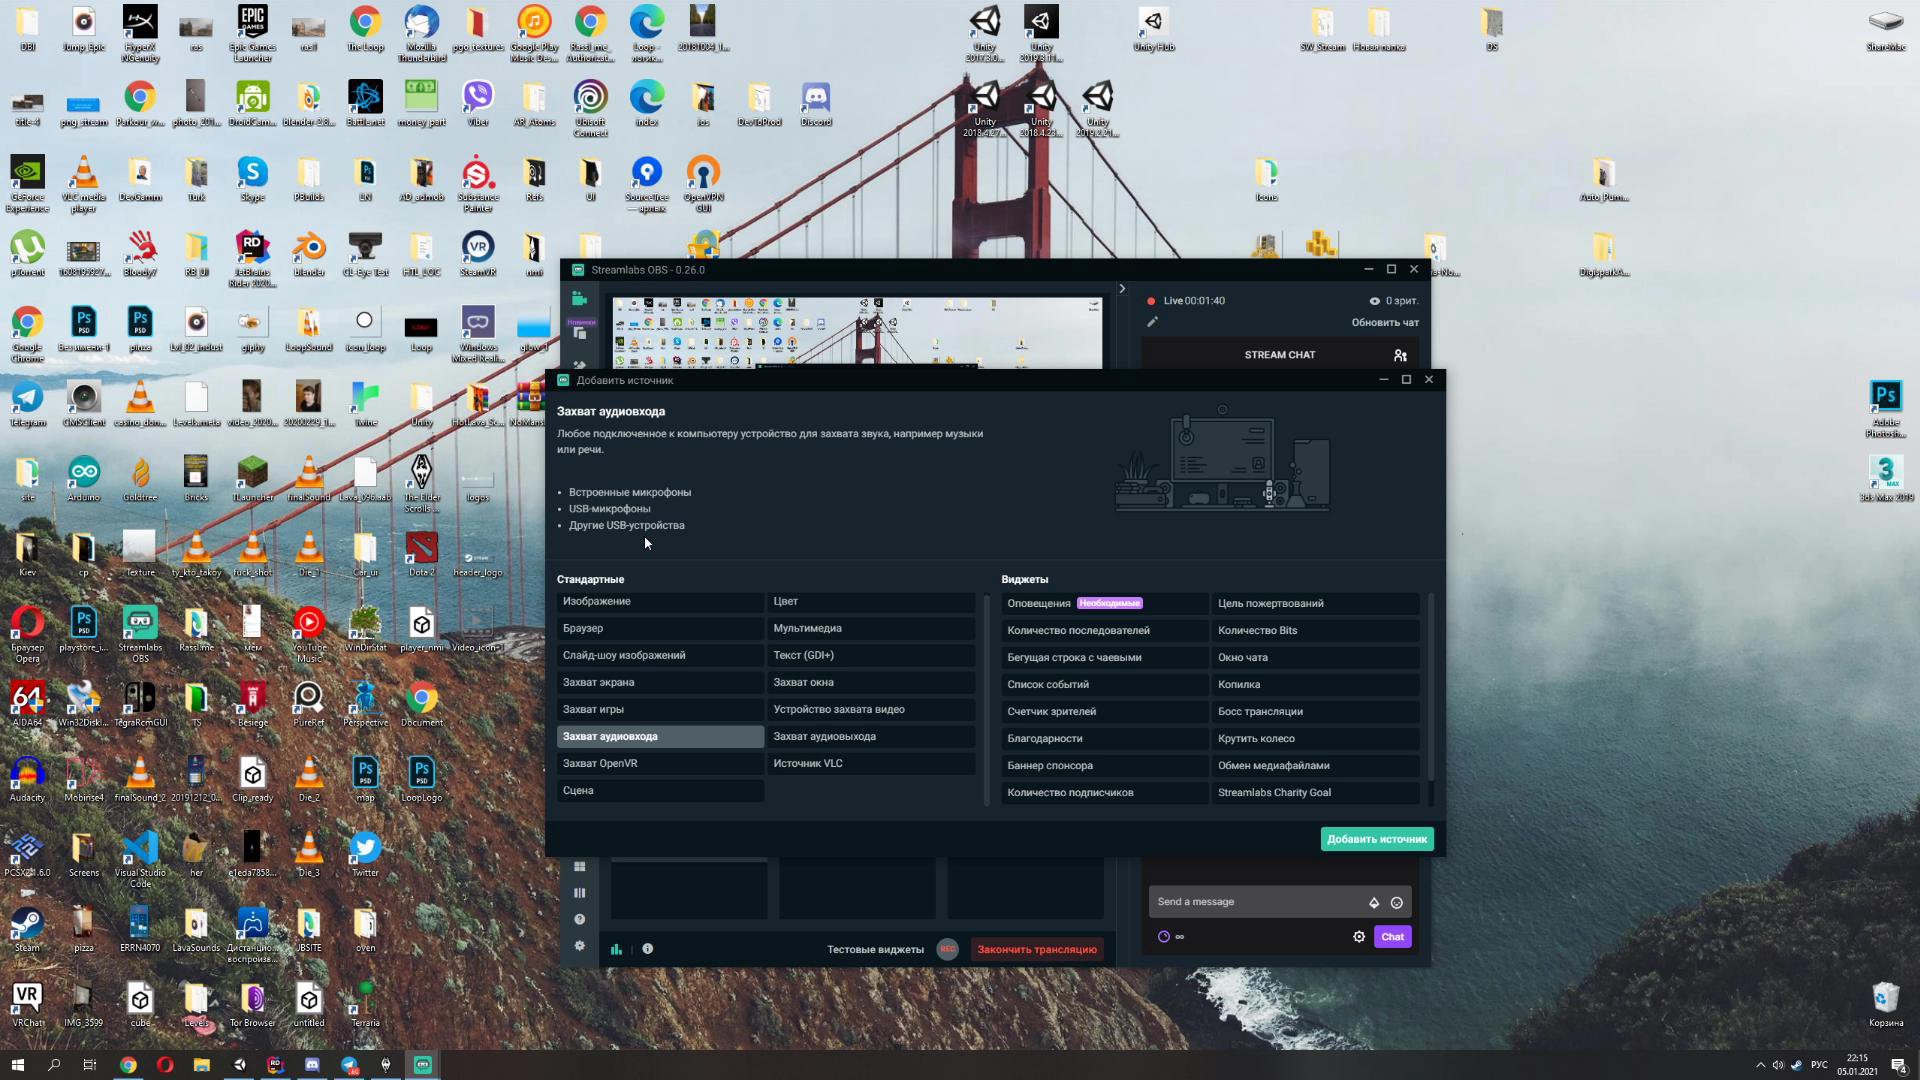Click the pencil edit stream info icon

tap(1152, 322)
